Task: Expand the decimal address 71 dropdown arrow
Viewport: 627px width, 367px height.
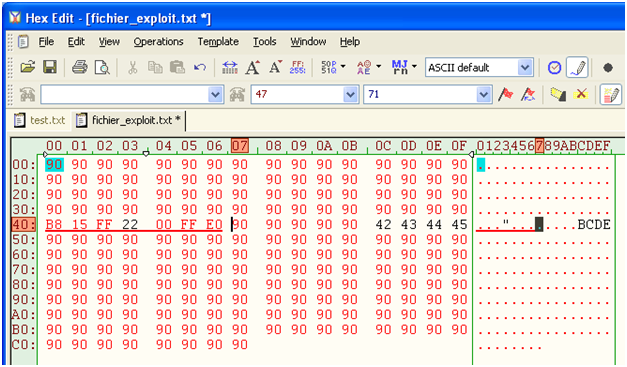Action: pyautogui.click(x=484, y=95)
